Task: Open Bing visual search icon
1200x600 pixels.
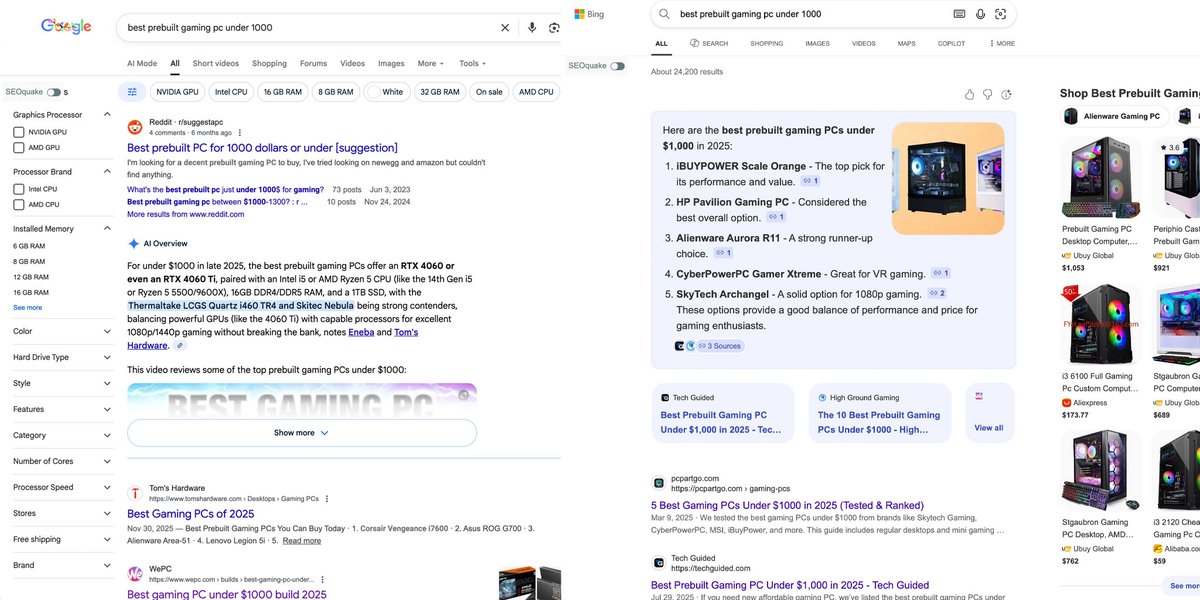Action: click(1001, 14)
